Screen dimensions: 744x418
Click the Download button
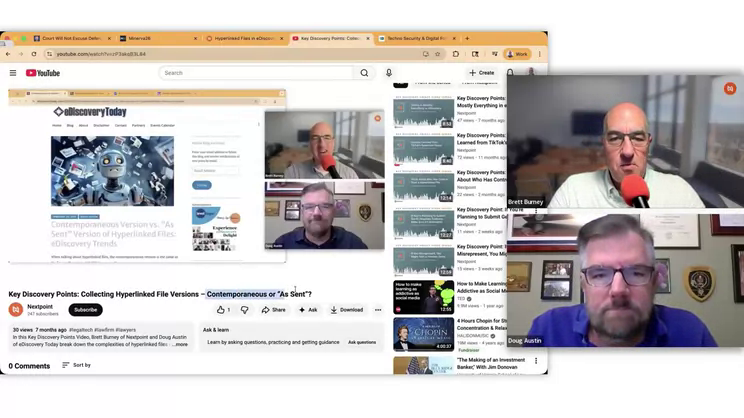click(x=347, y=310)
